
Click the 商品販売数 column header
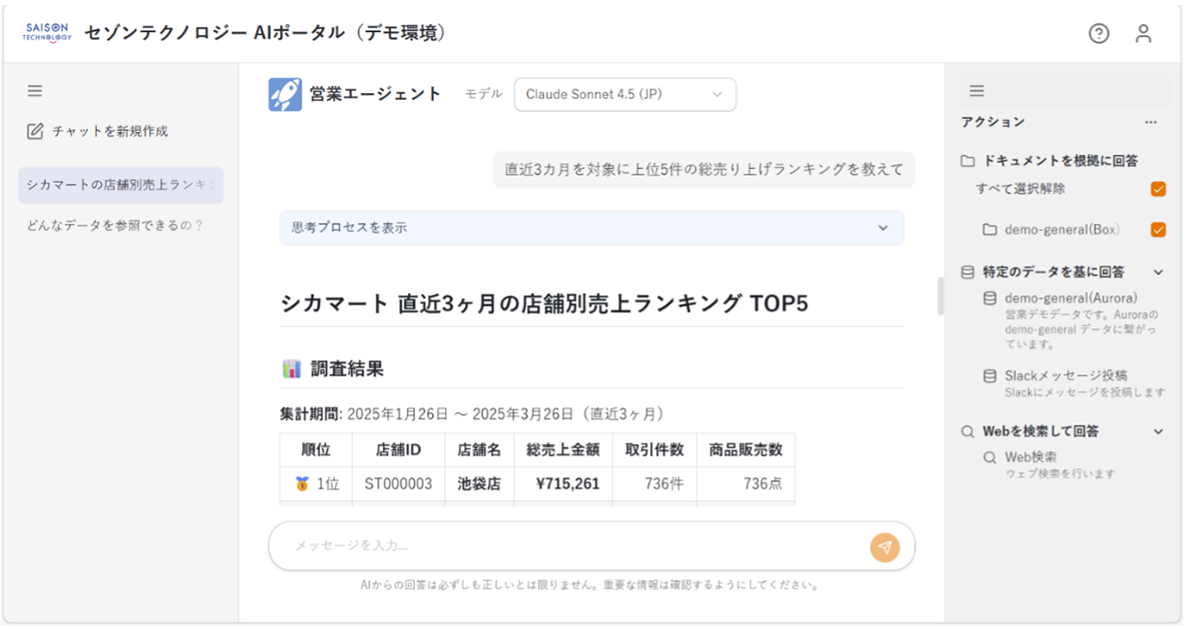click(x=746, y=450)
